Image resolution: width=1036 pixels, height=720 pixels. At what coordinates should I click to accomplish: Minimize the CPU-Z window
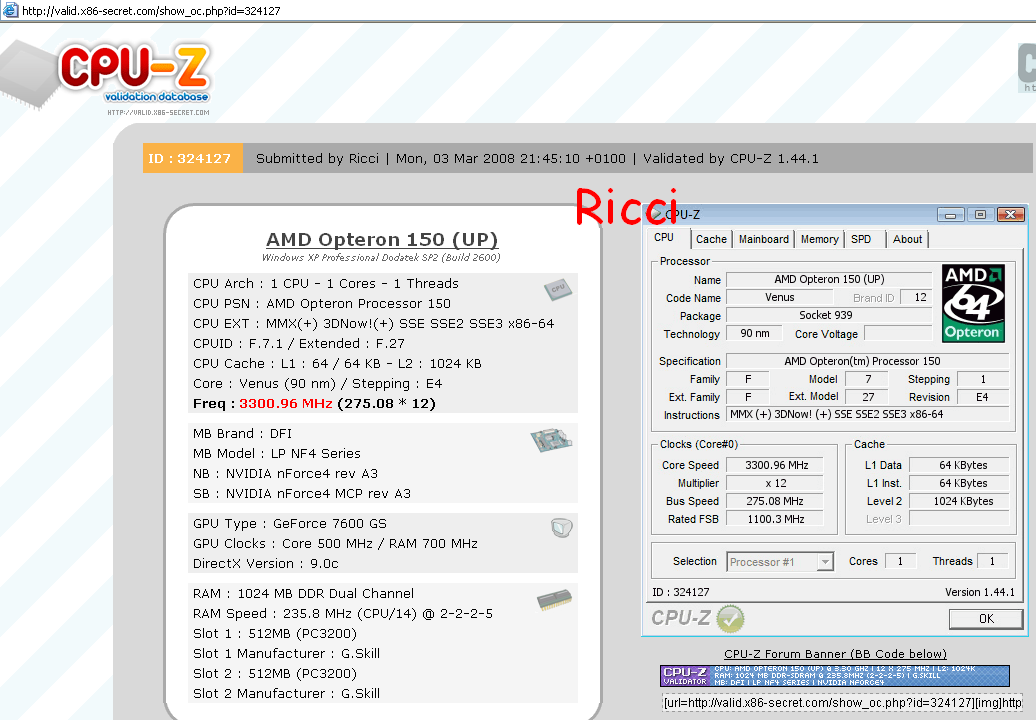click(950, 215)
